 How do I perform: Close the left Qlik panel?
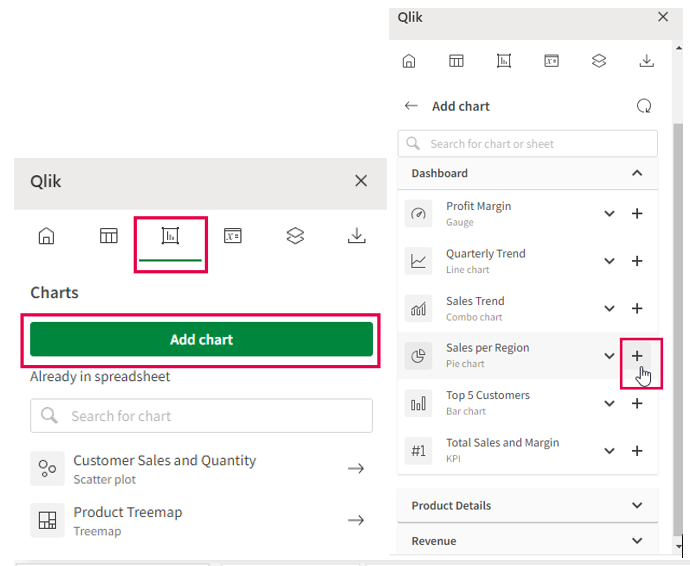click(x=361, y=181)
